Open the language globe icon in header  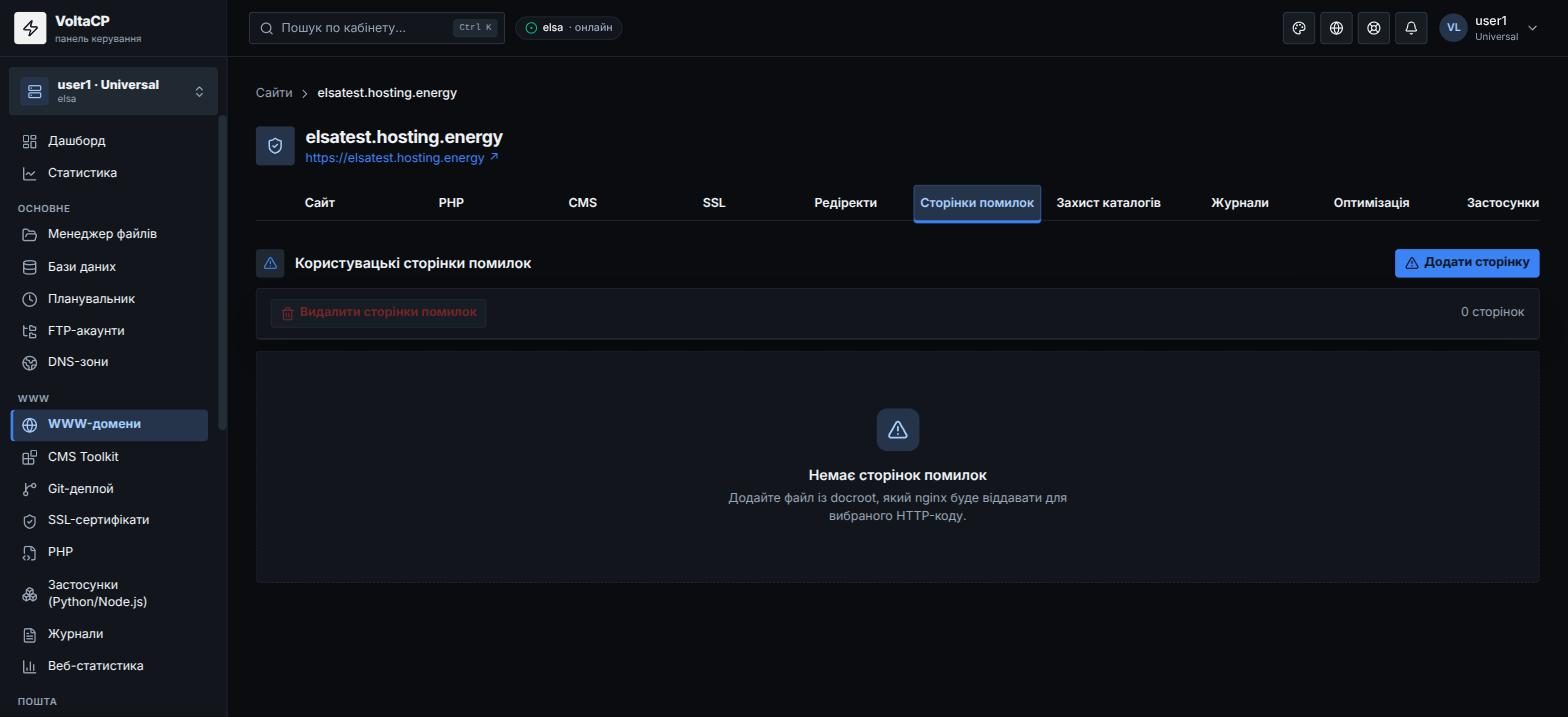click(1336, 28)
